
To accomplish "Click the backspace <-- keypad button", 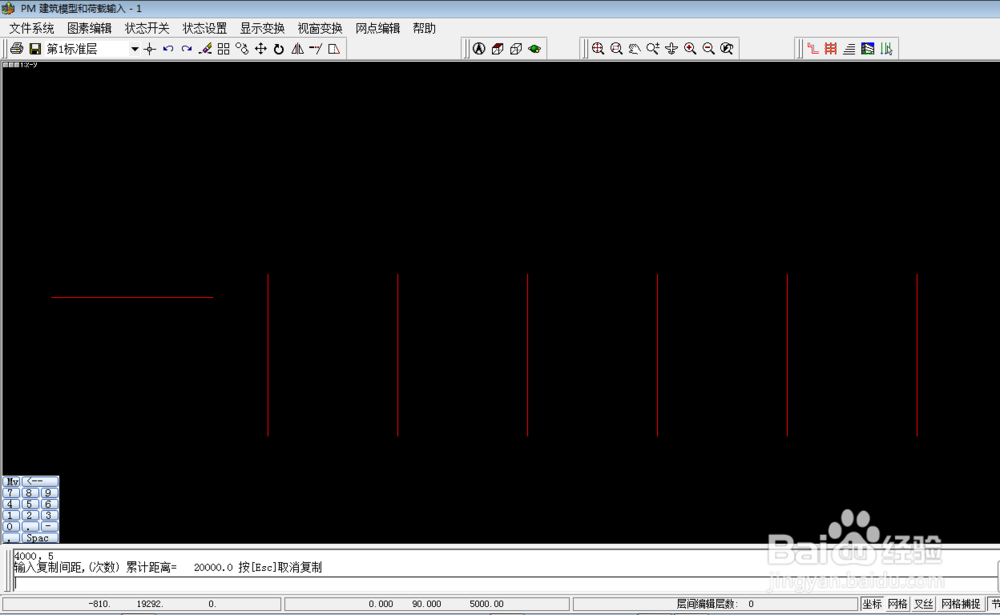I will tap(40, 481).
